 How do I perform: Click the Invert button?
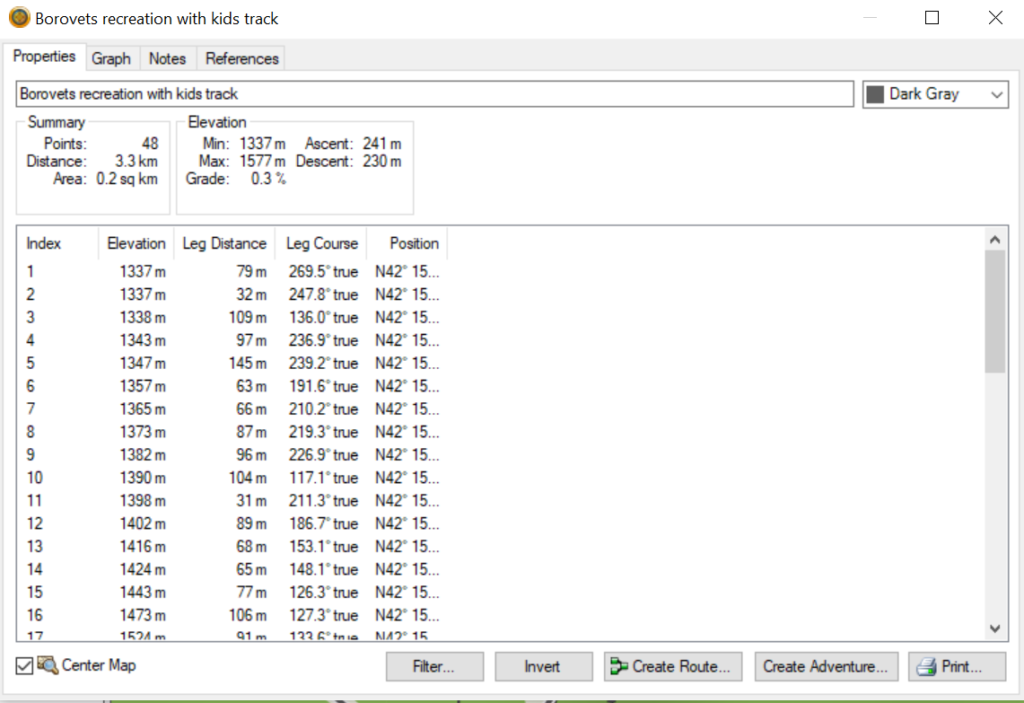542,667
